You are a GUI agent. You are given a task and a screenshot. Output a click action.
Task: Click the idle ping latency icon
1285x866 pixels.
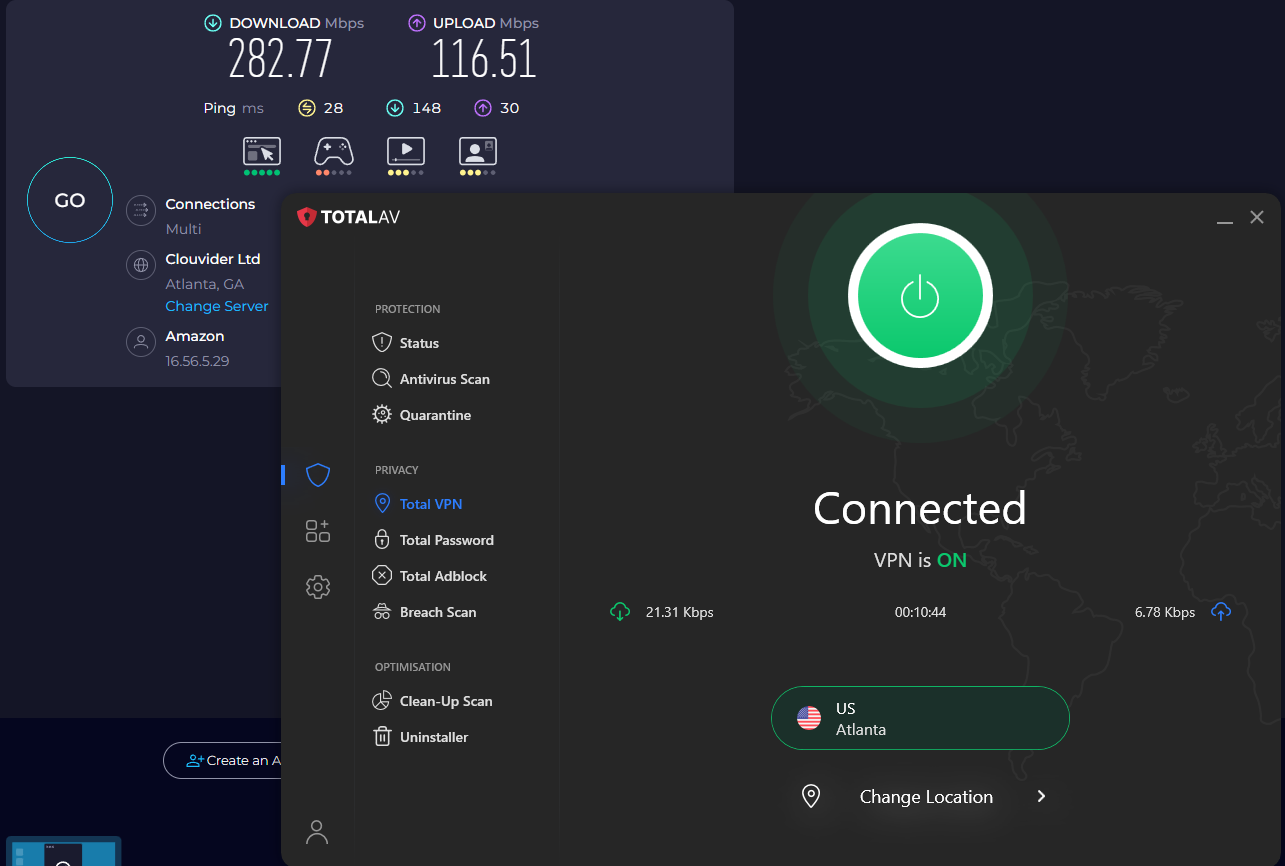click(307, 108)
